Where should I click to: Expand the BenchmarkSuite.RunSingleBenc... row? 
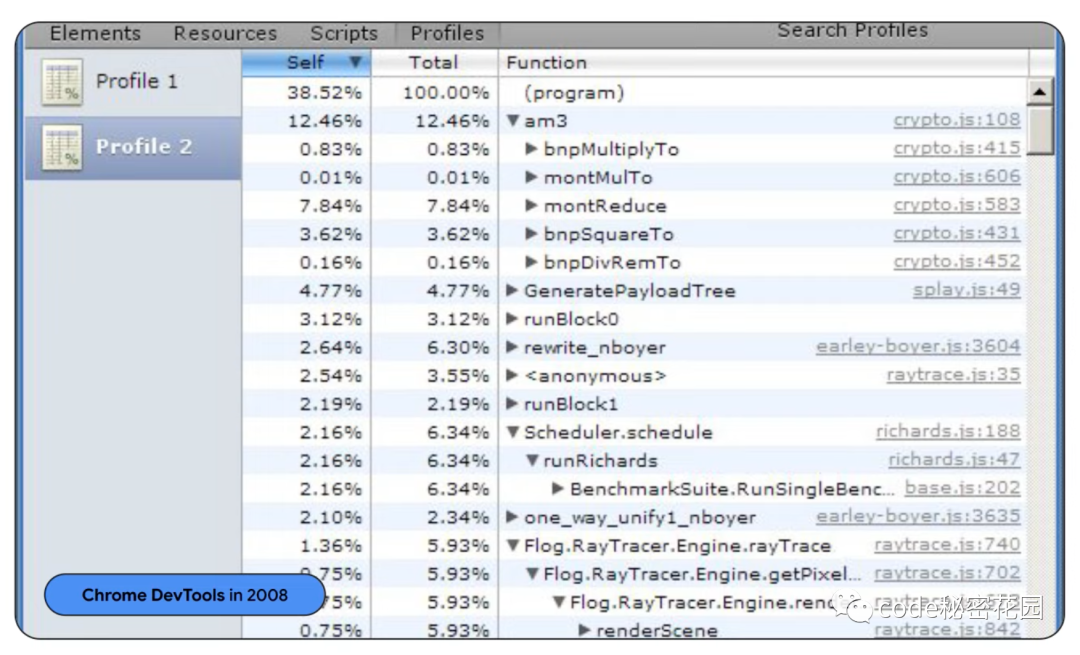tap(557, 488)
